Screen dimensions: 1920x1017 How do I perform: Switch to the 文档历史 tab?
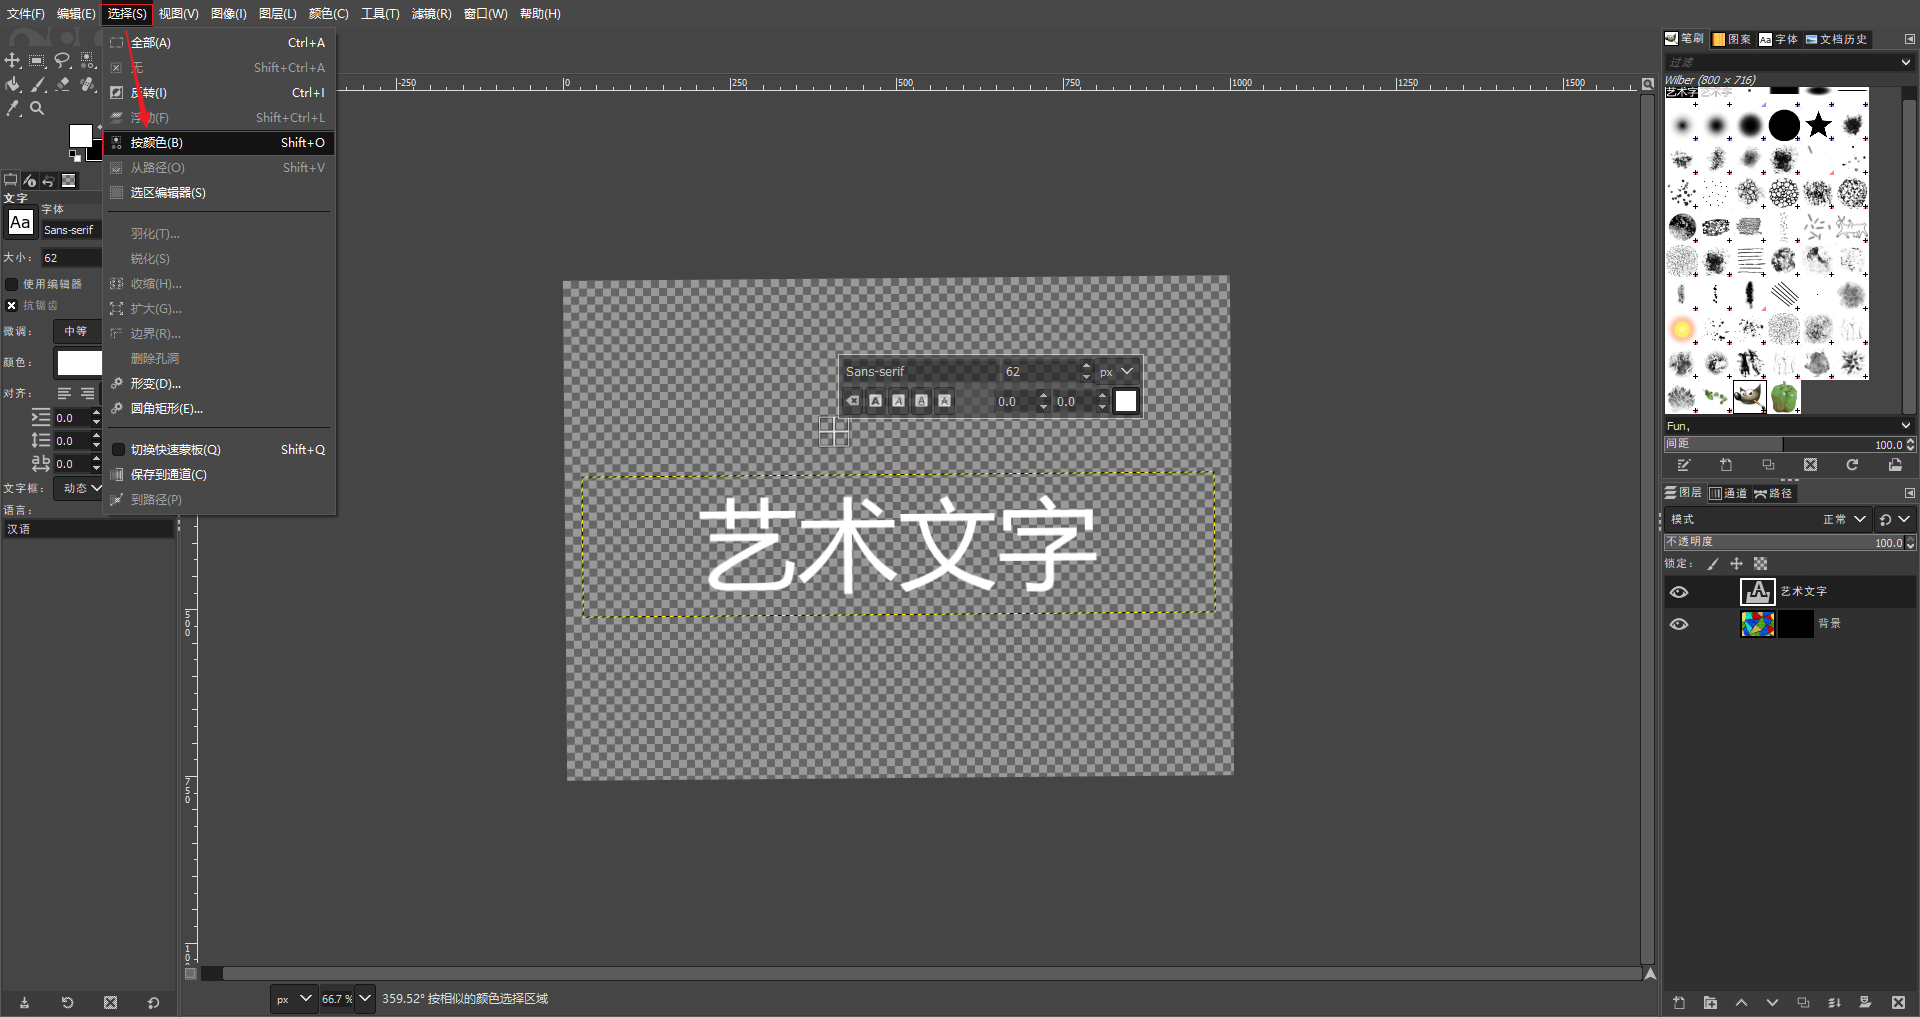click(1836, 39)
